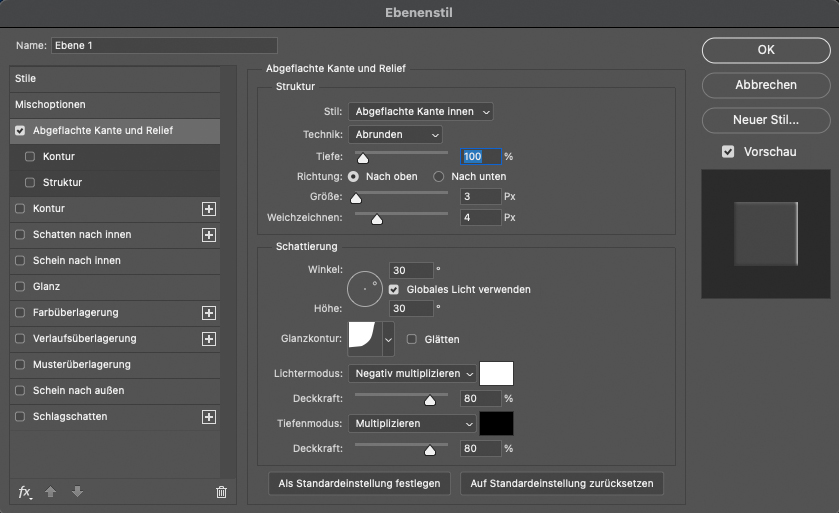The width and height of the screenshot is (839, 513).
Task: Click the plus icon next to Kontur
Action: pos(209,209)
